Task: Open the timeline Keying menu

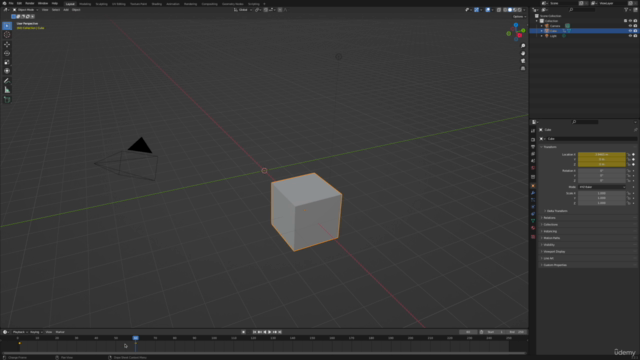Action: (36, 332)
